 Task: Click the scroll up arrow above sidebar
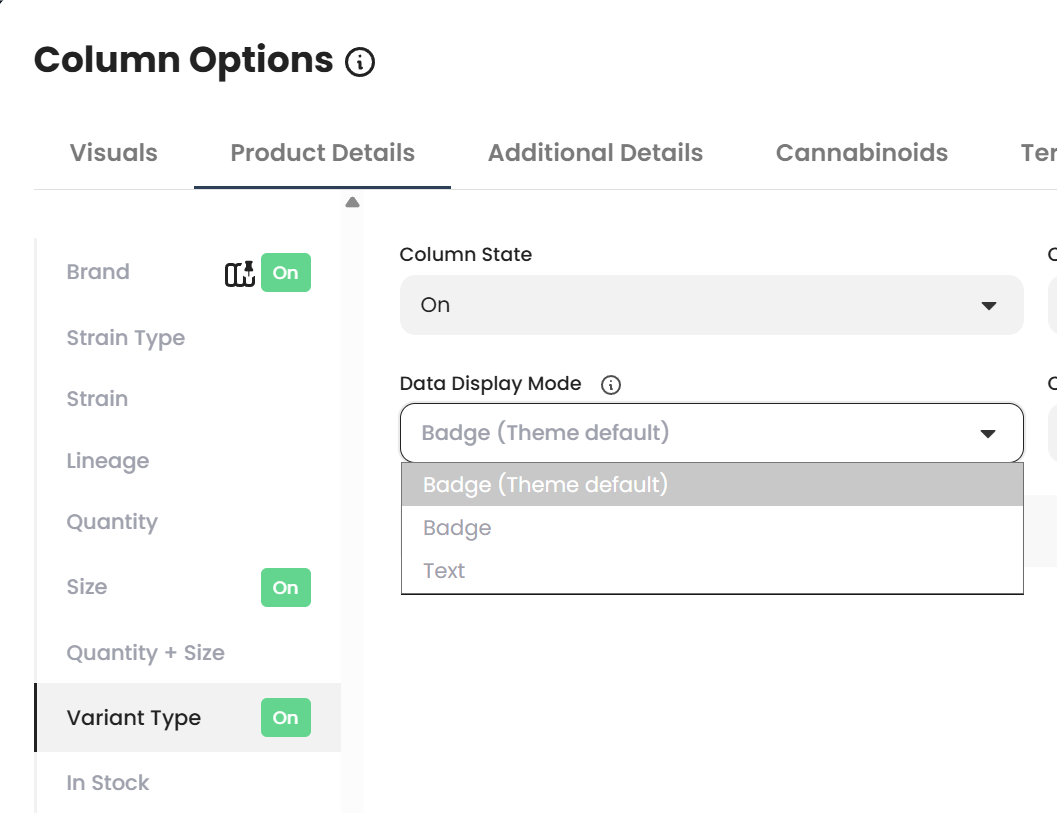pos(352,203)
